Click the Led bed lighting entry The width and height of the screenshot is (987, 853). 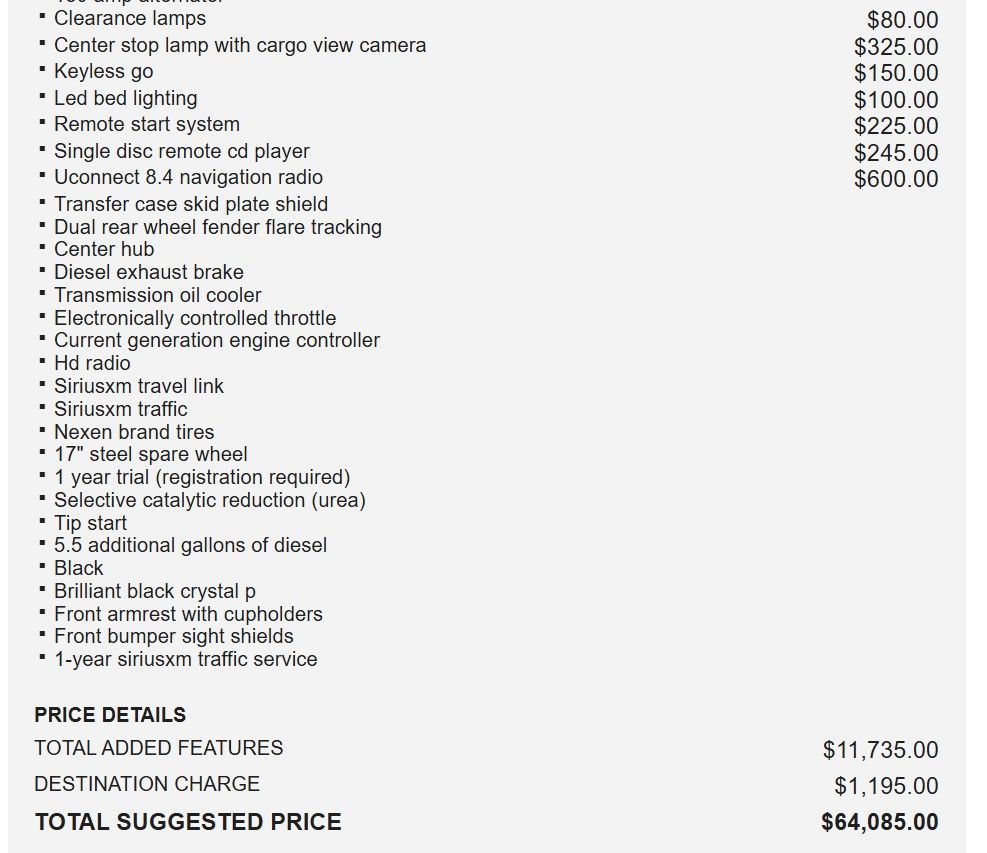[125, 98]
